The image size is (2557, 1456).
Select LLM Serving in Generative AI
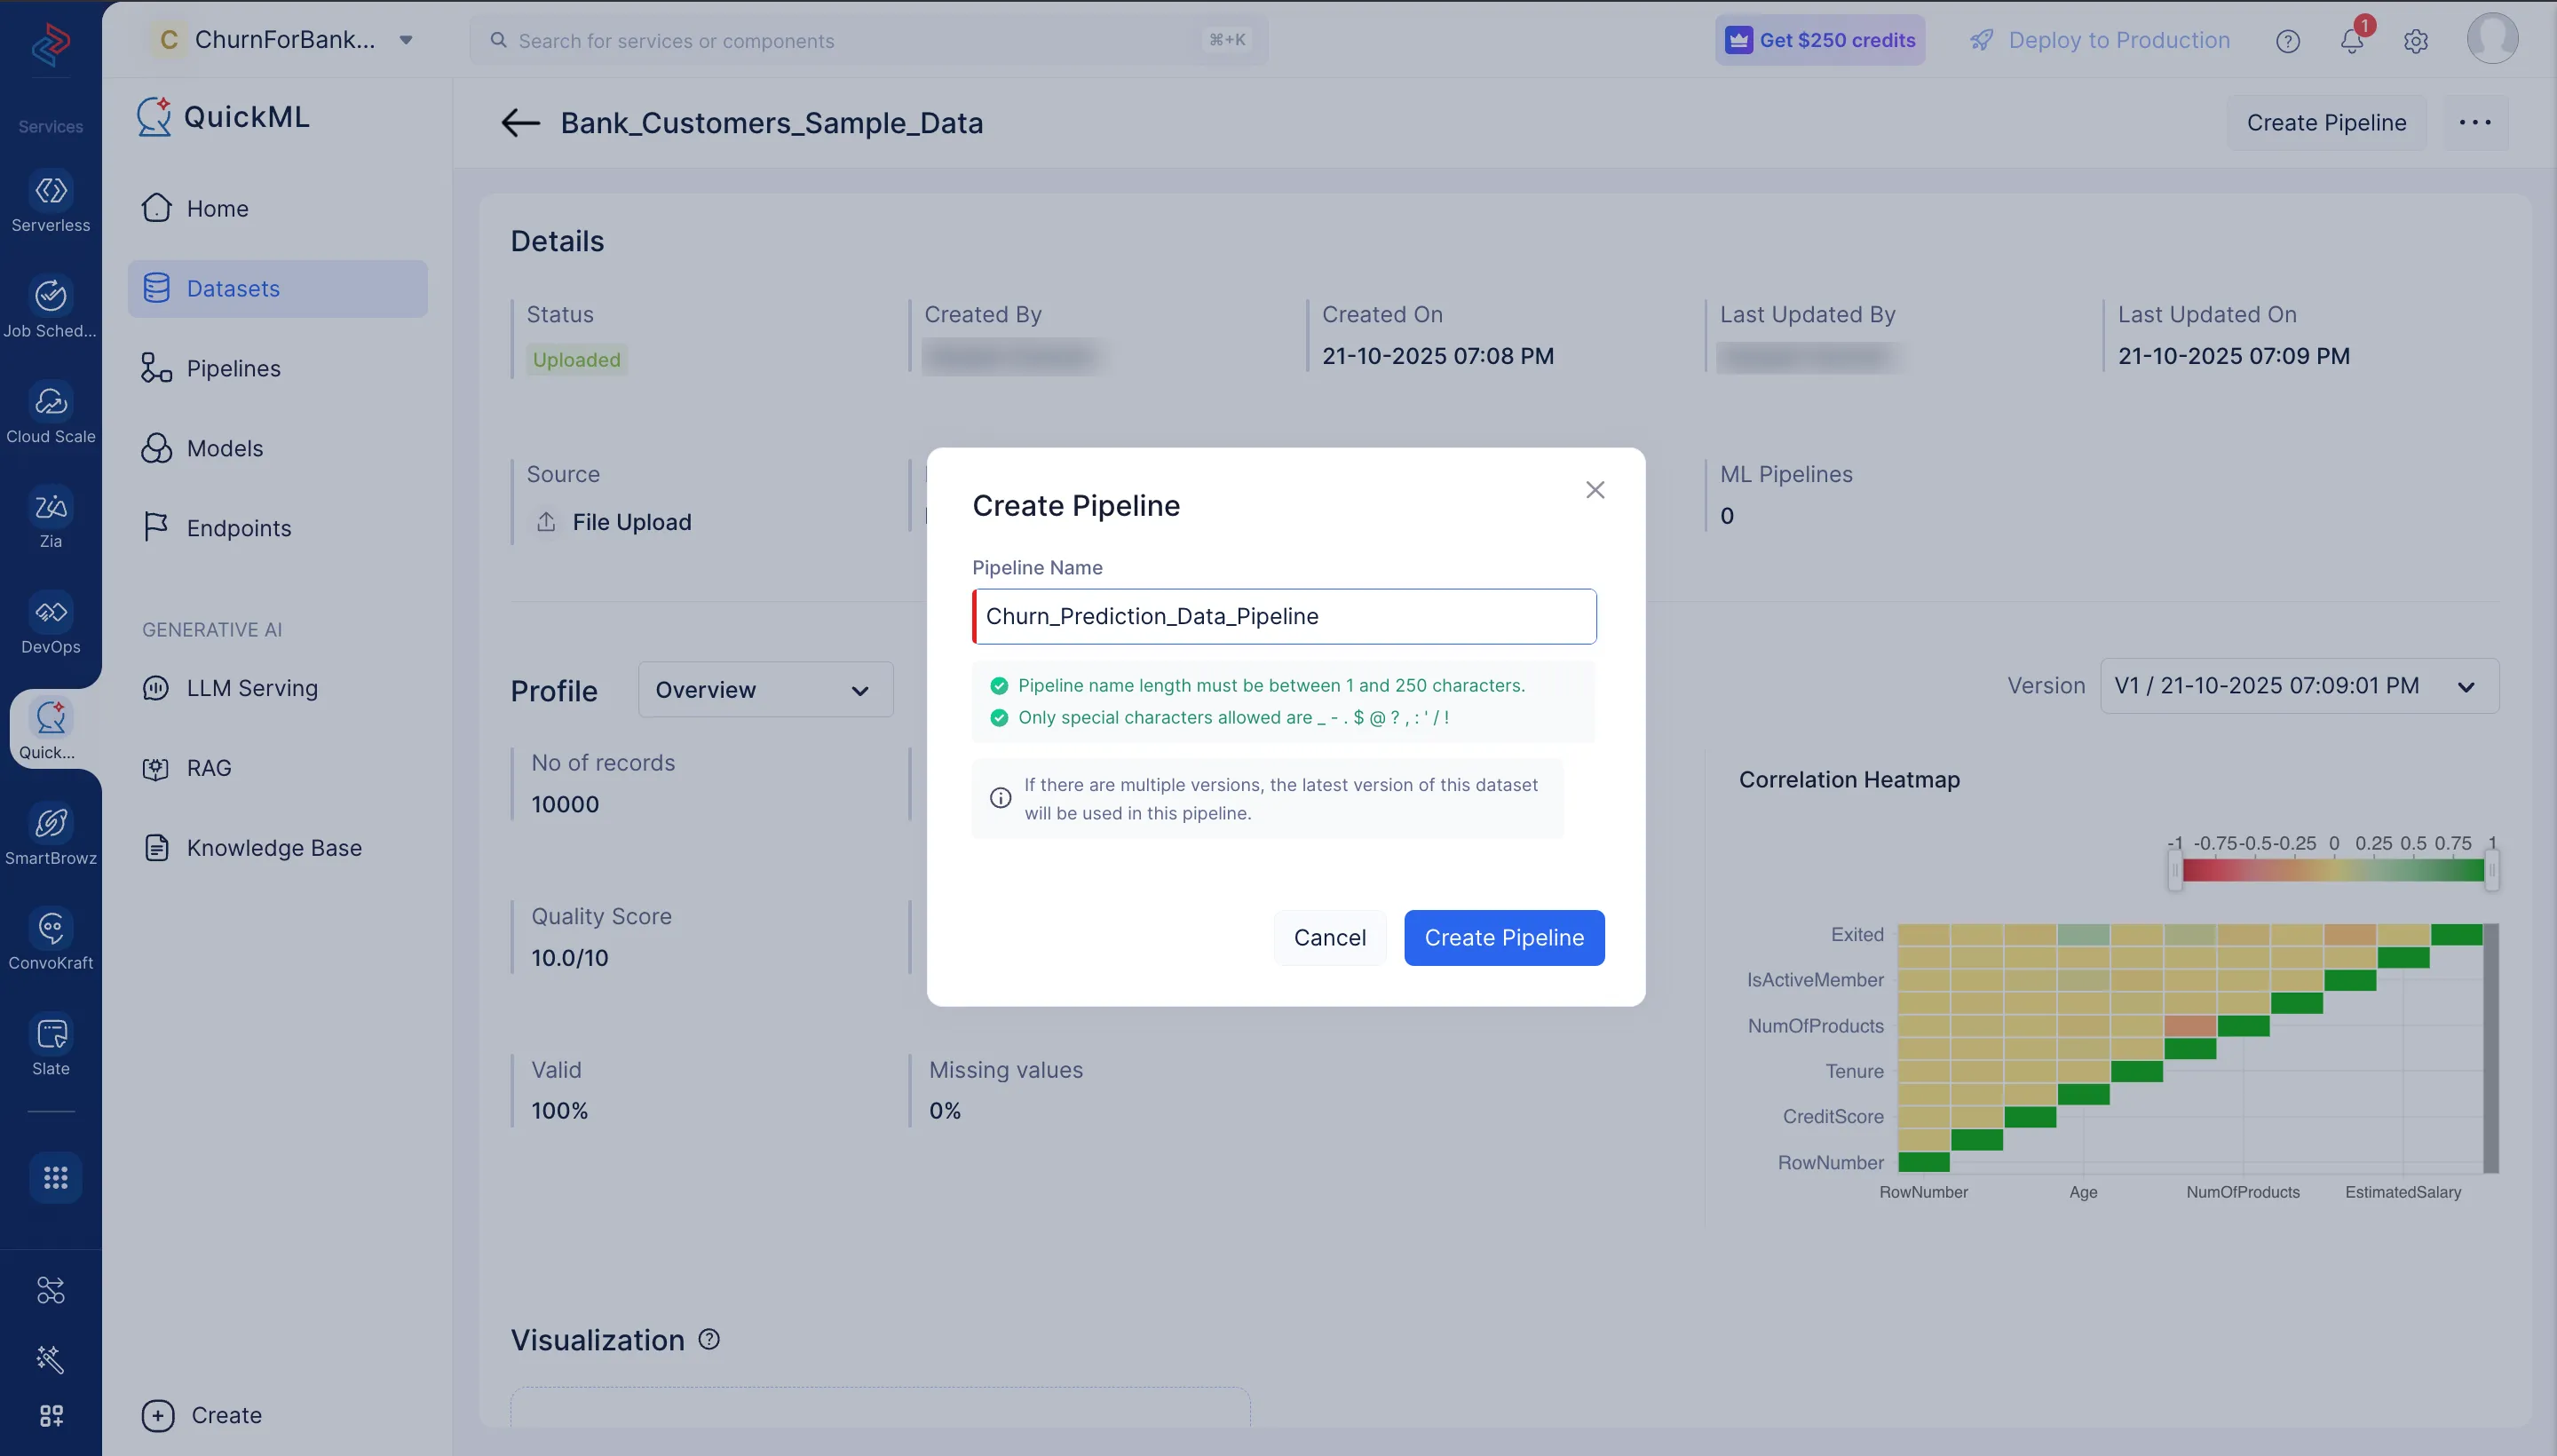coord(252,688)
